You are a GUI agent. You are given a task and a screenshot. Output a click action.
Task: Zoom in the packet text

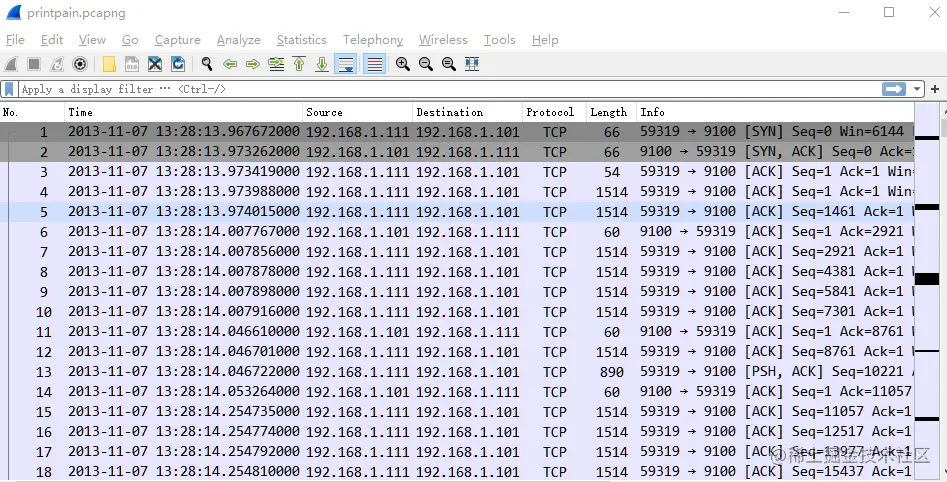point(403,64)
